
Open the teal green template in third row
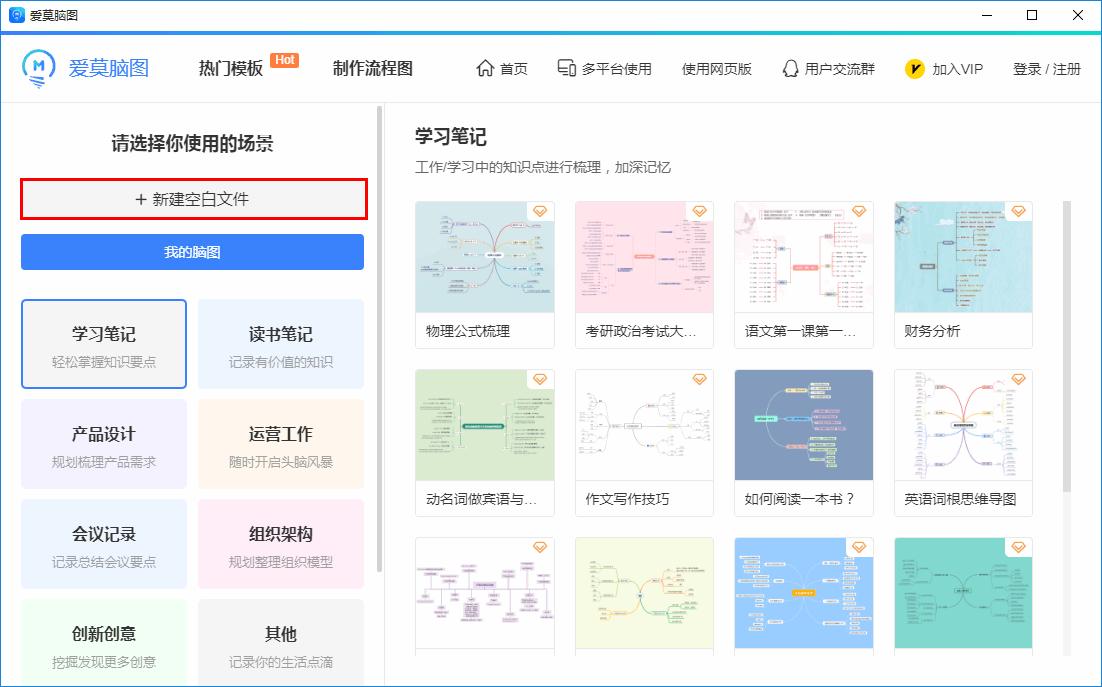(964, 593)
